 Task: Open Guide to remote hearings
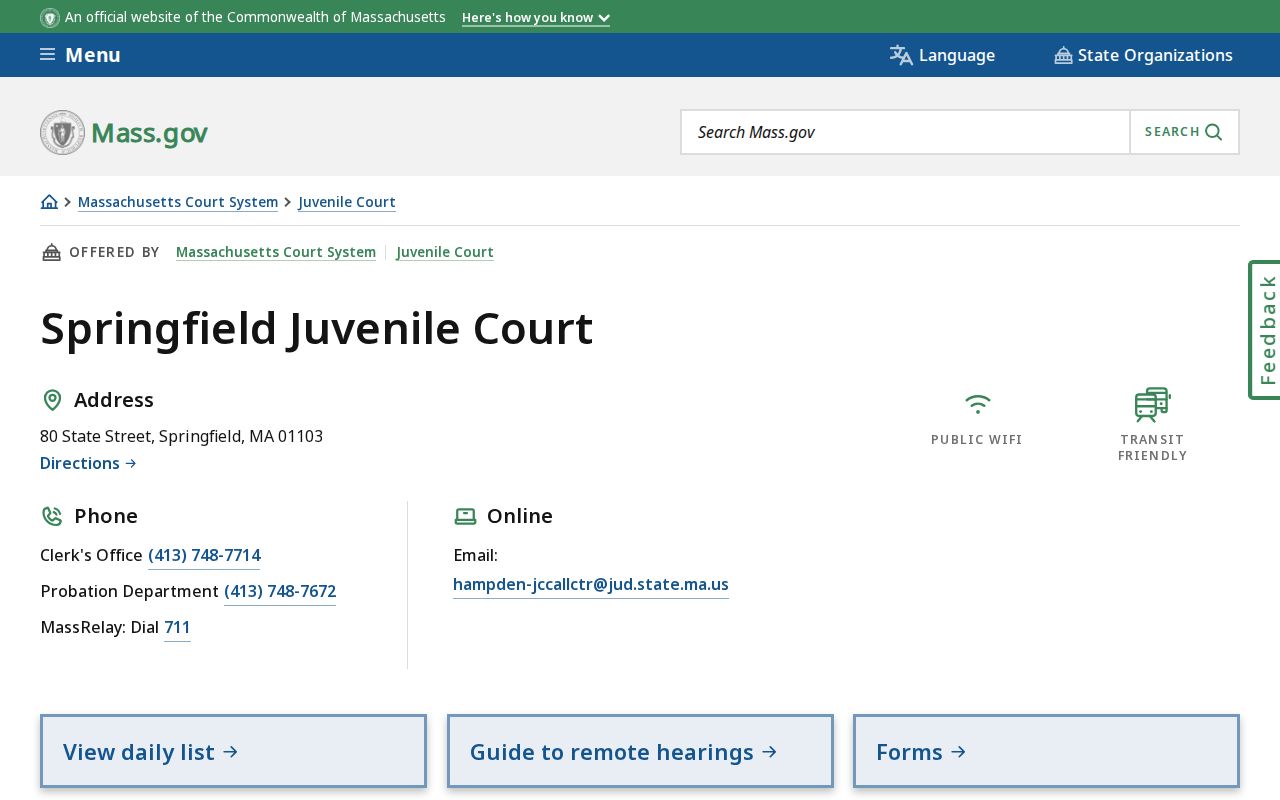[x=640, y=751]
